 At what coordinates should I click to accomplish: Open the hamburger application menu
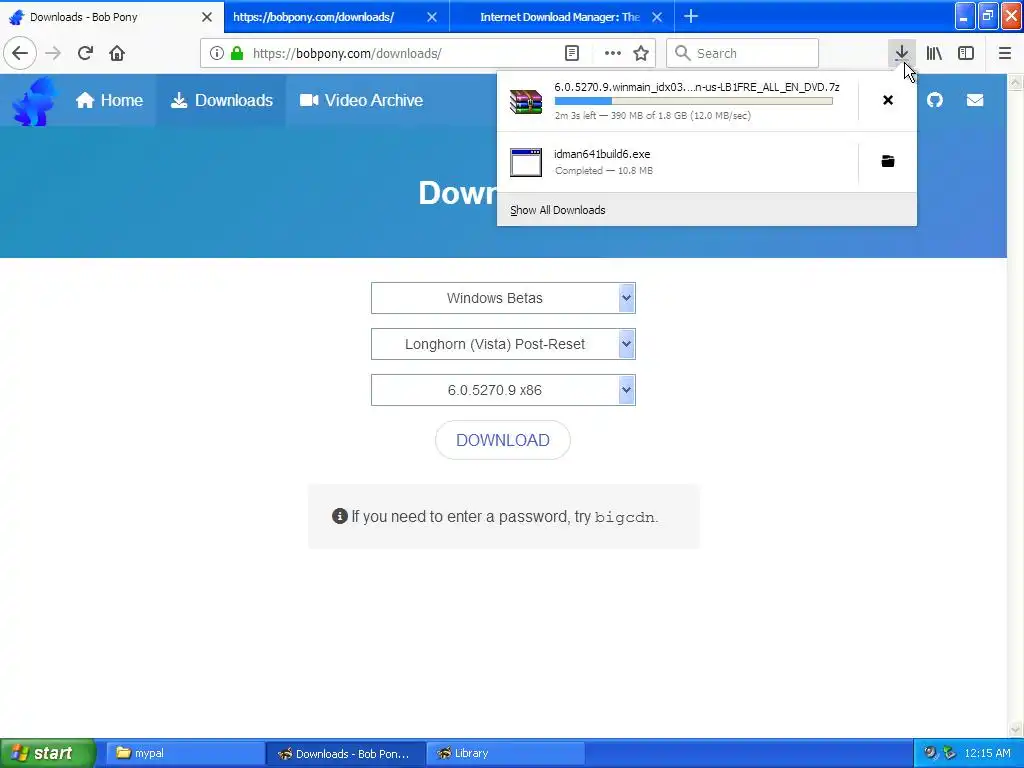1004,53
